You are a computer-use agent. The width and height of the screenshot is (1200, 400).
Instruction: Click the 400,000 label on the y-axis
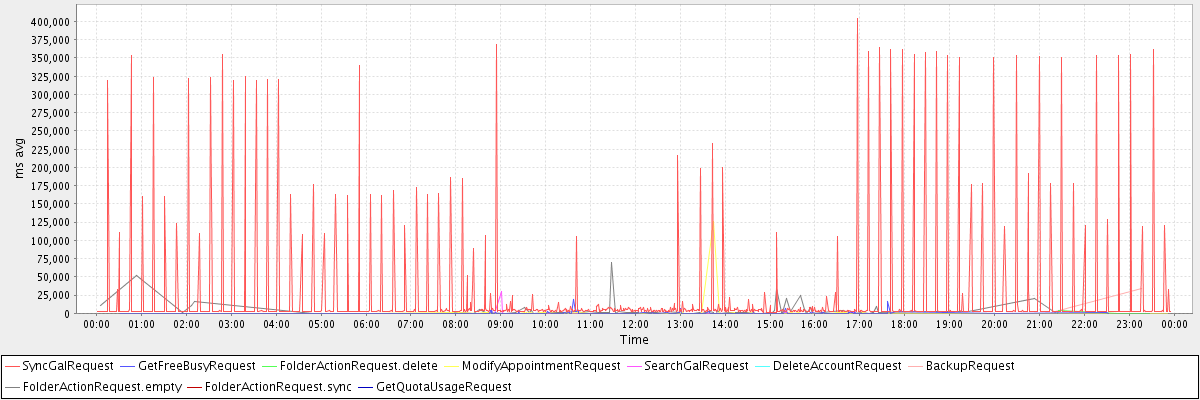coord(49,21)
